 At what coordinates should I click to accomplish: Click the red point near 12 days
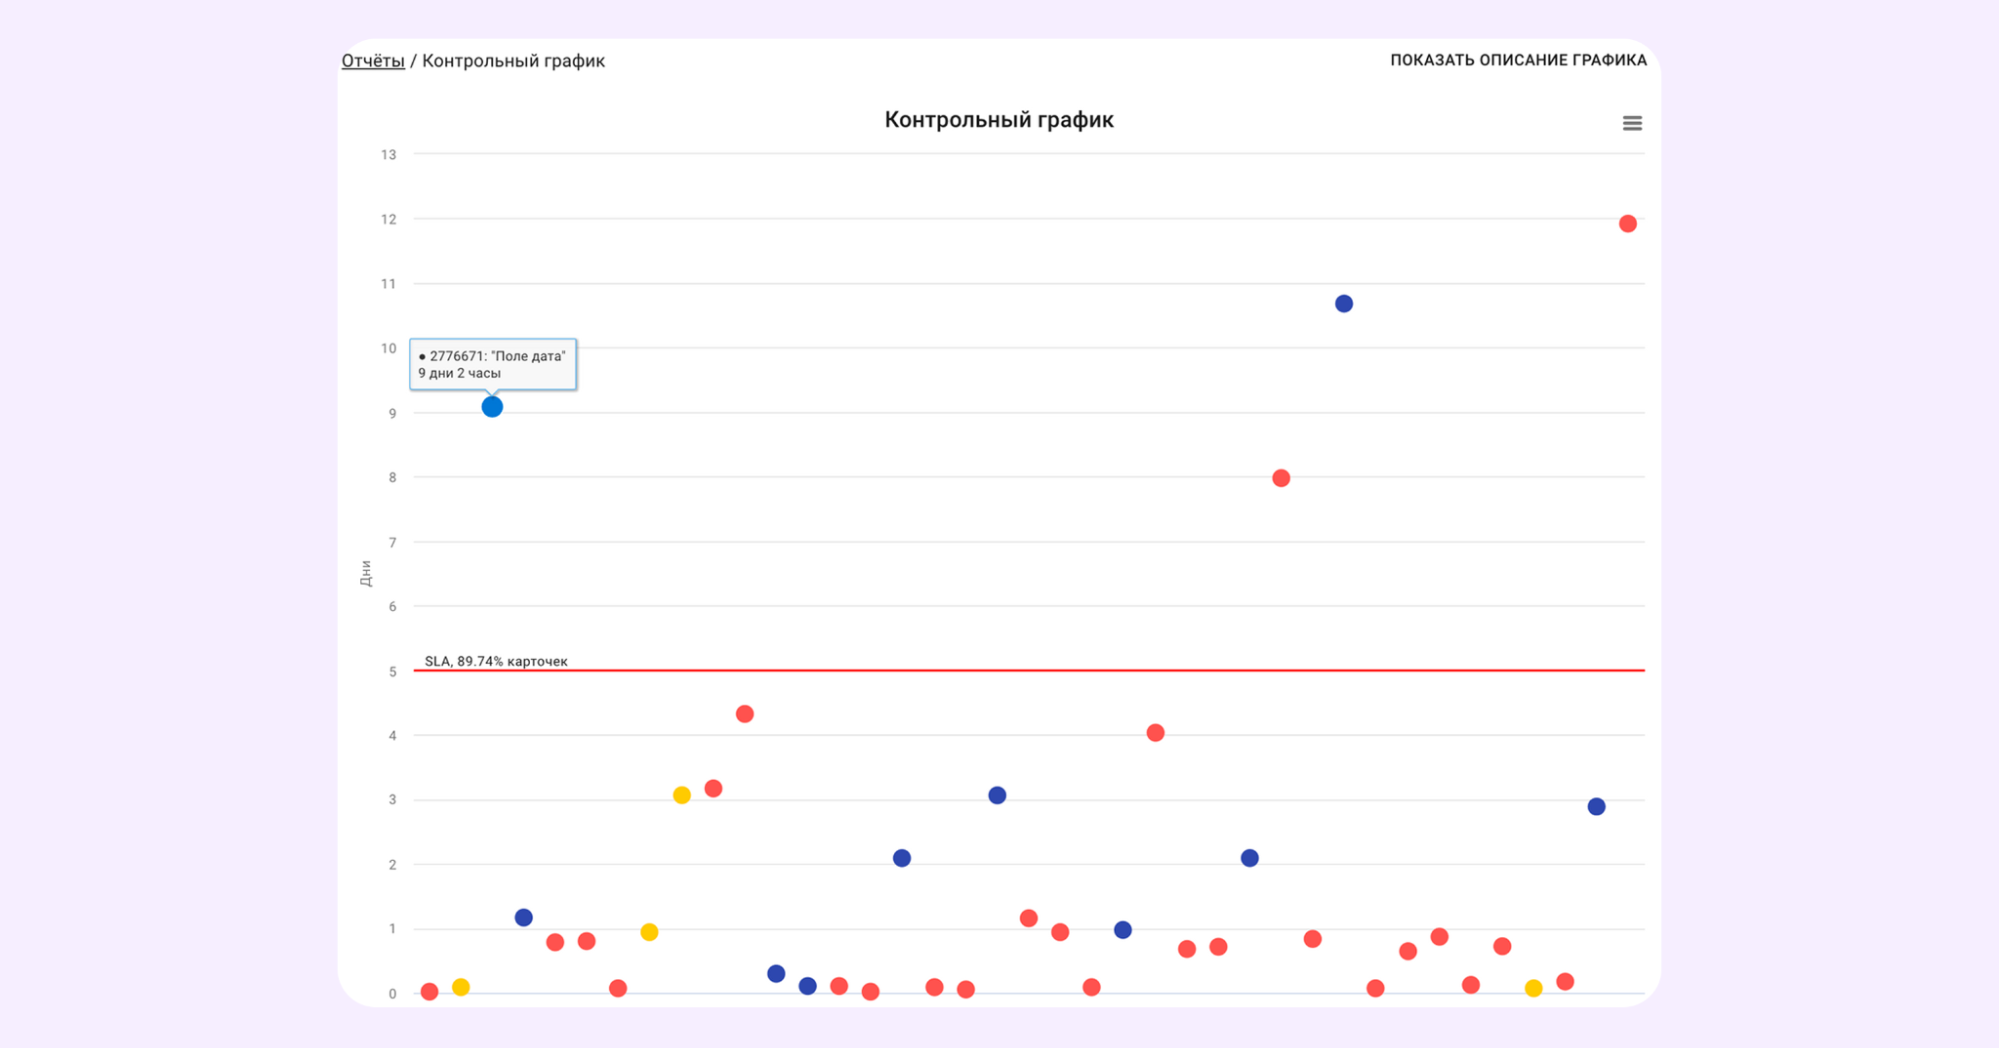click(1627, 224)
